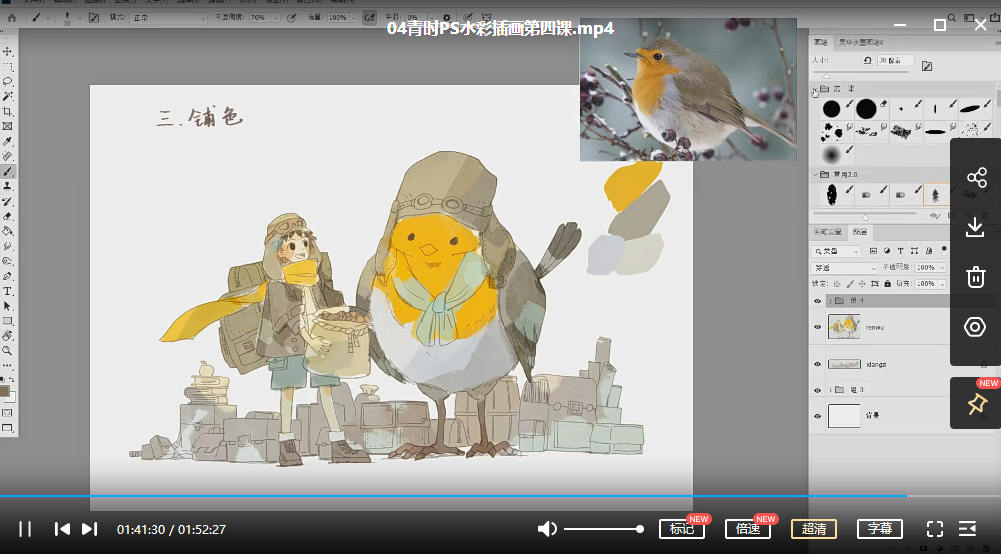The height and width of the screenshot is (554, 1001).
Task: Pin the player window on top
Action: [976, 404]
